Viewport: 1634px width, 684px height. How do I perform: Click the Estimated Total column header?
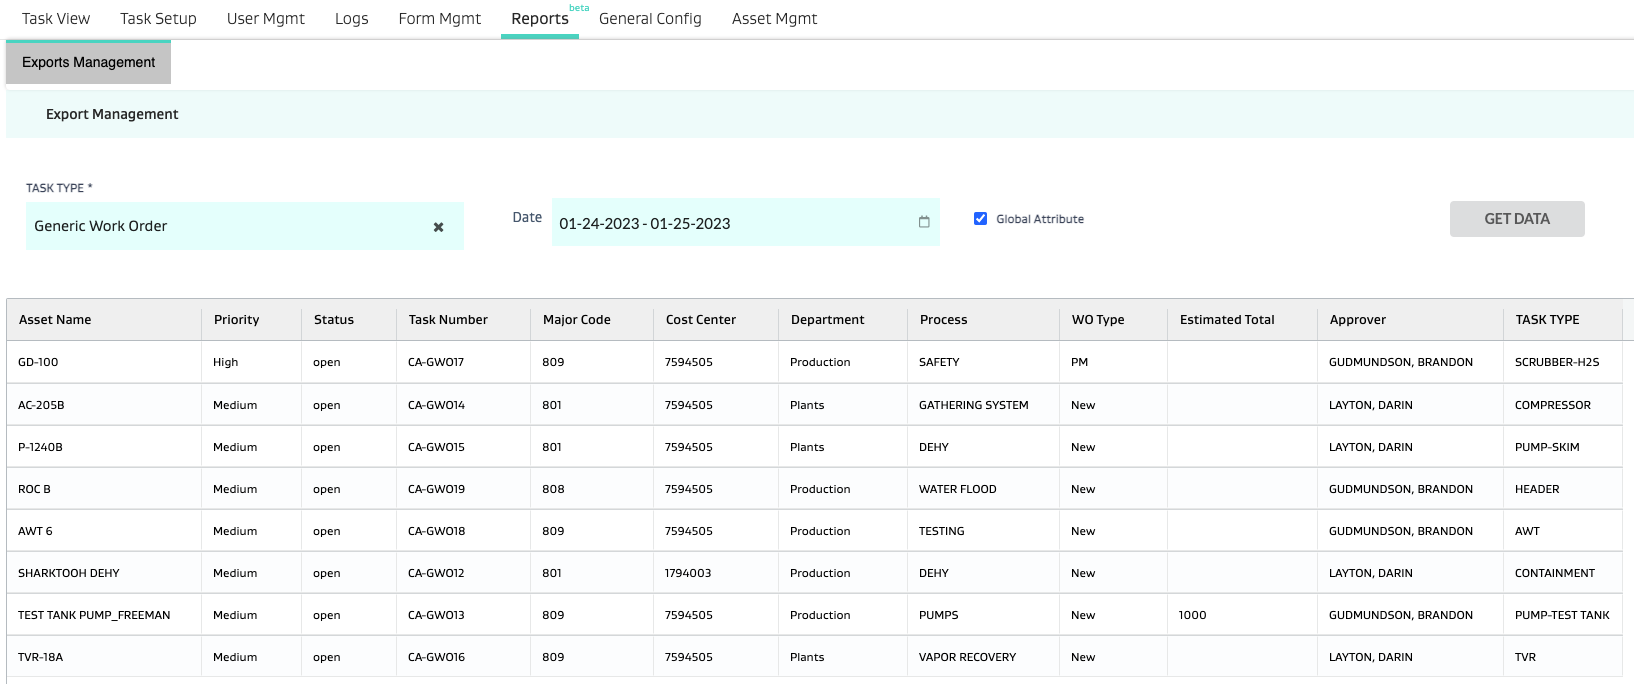click(1227, 320)
